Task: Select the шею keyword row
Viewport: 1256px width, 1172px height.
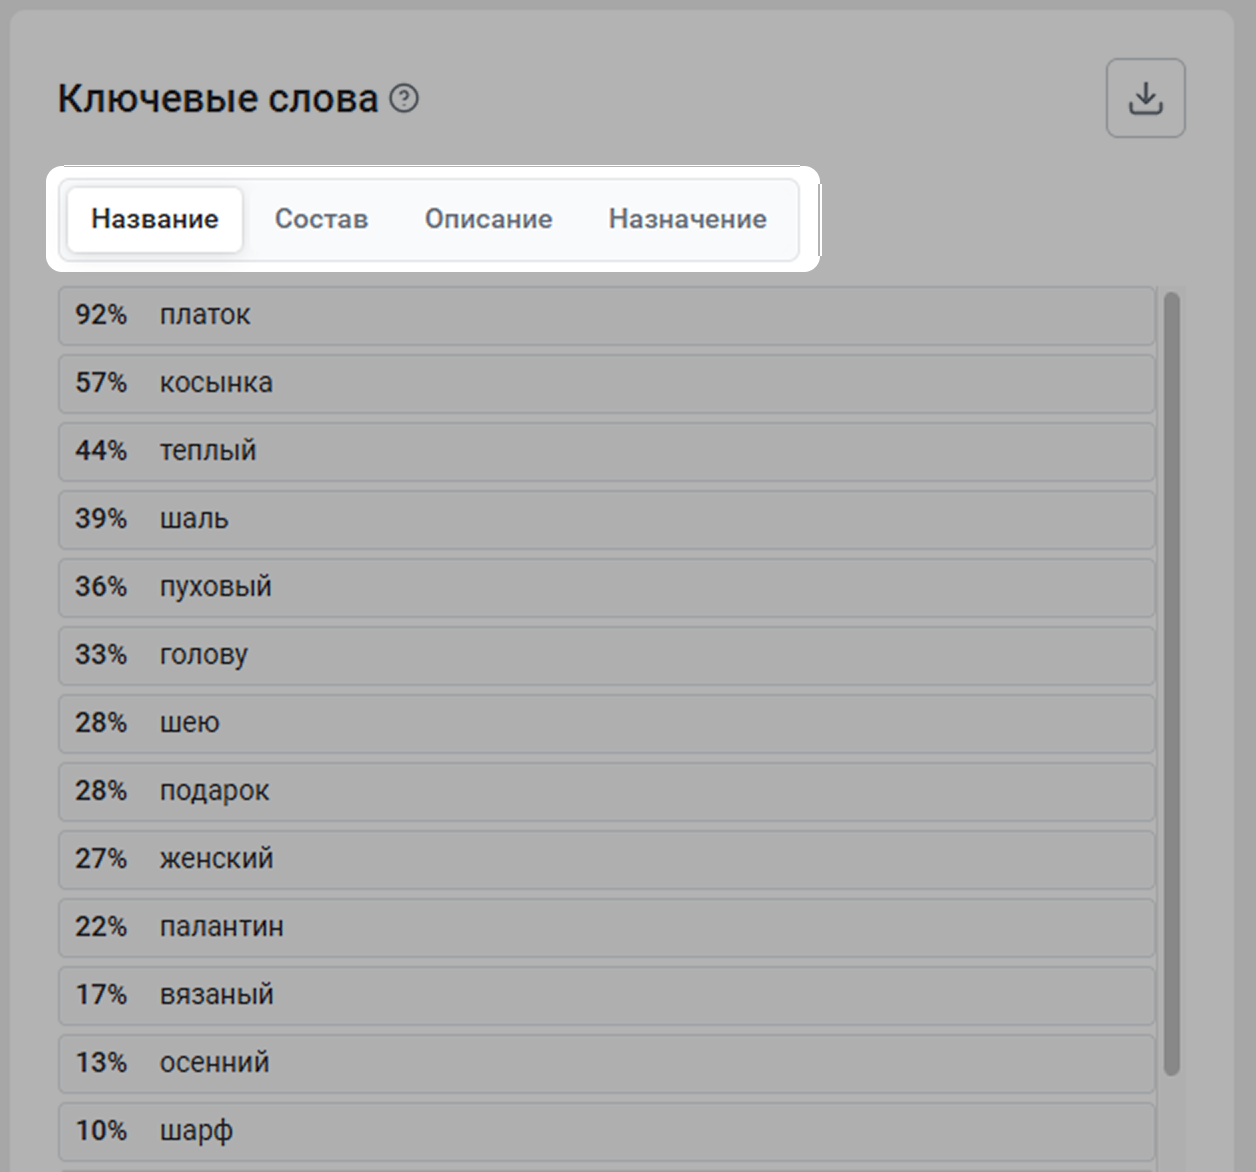Action: click(605, 723)
